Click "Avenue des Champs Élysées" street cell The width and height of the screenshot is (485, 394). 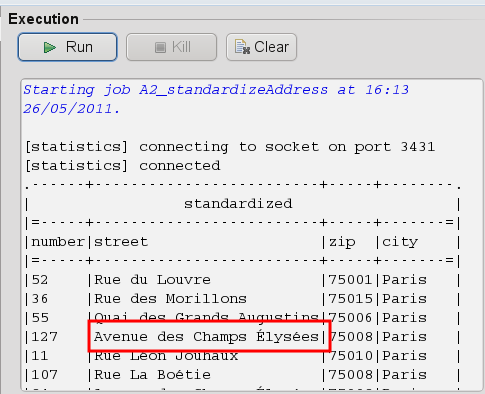[x=206, y=337]
